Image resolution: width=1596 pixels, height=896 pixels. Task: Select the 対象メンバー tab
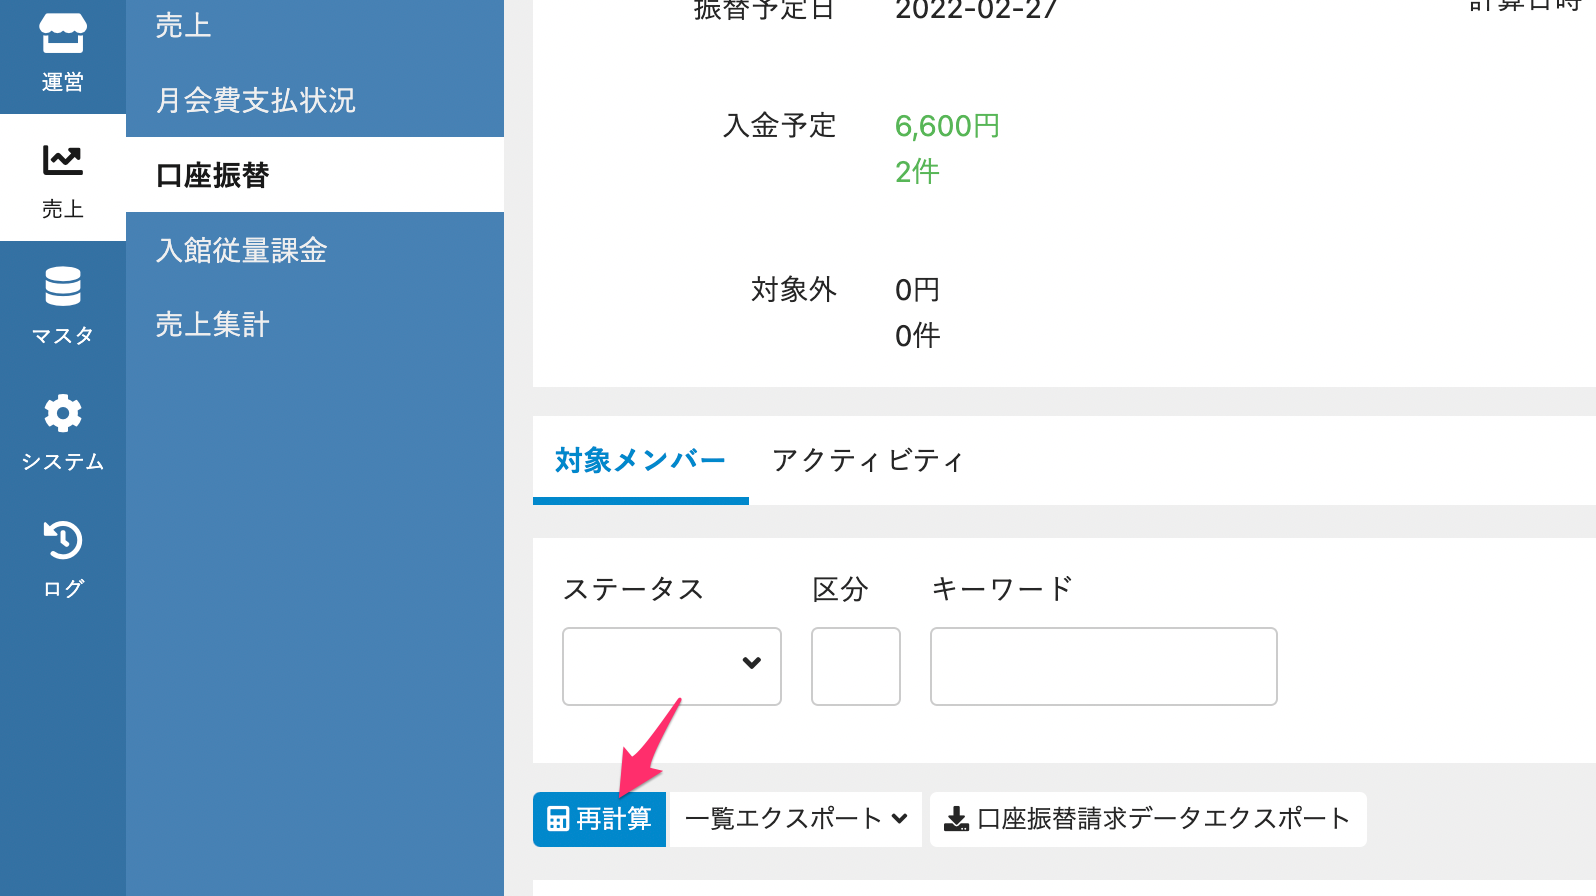click(x=640, y=460)
